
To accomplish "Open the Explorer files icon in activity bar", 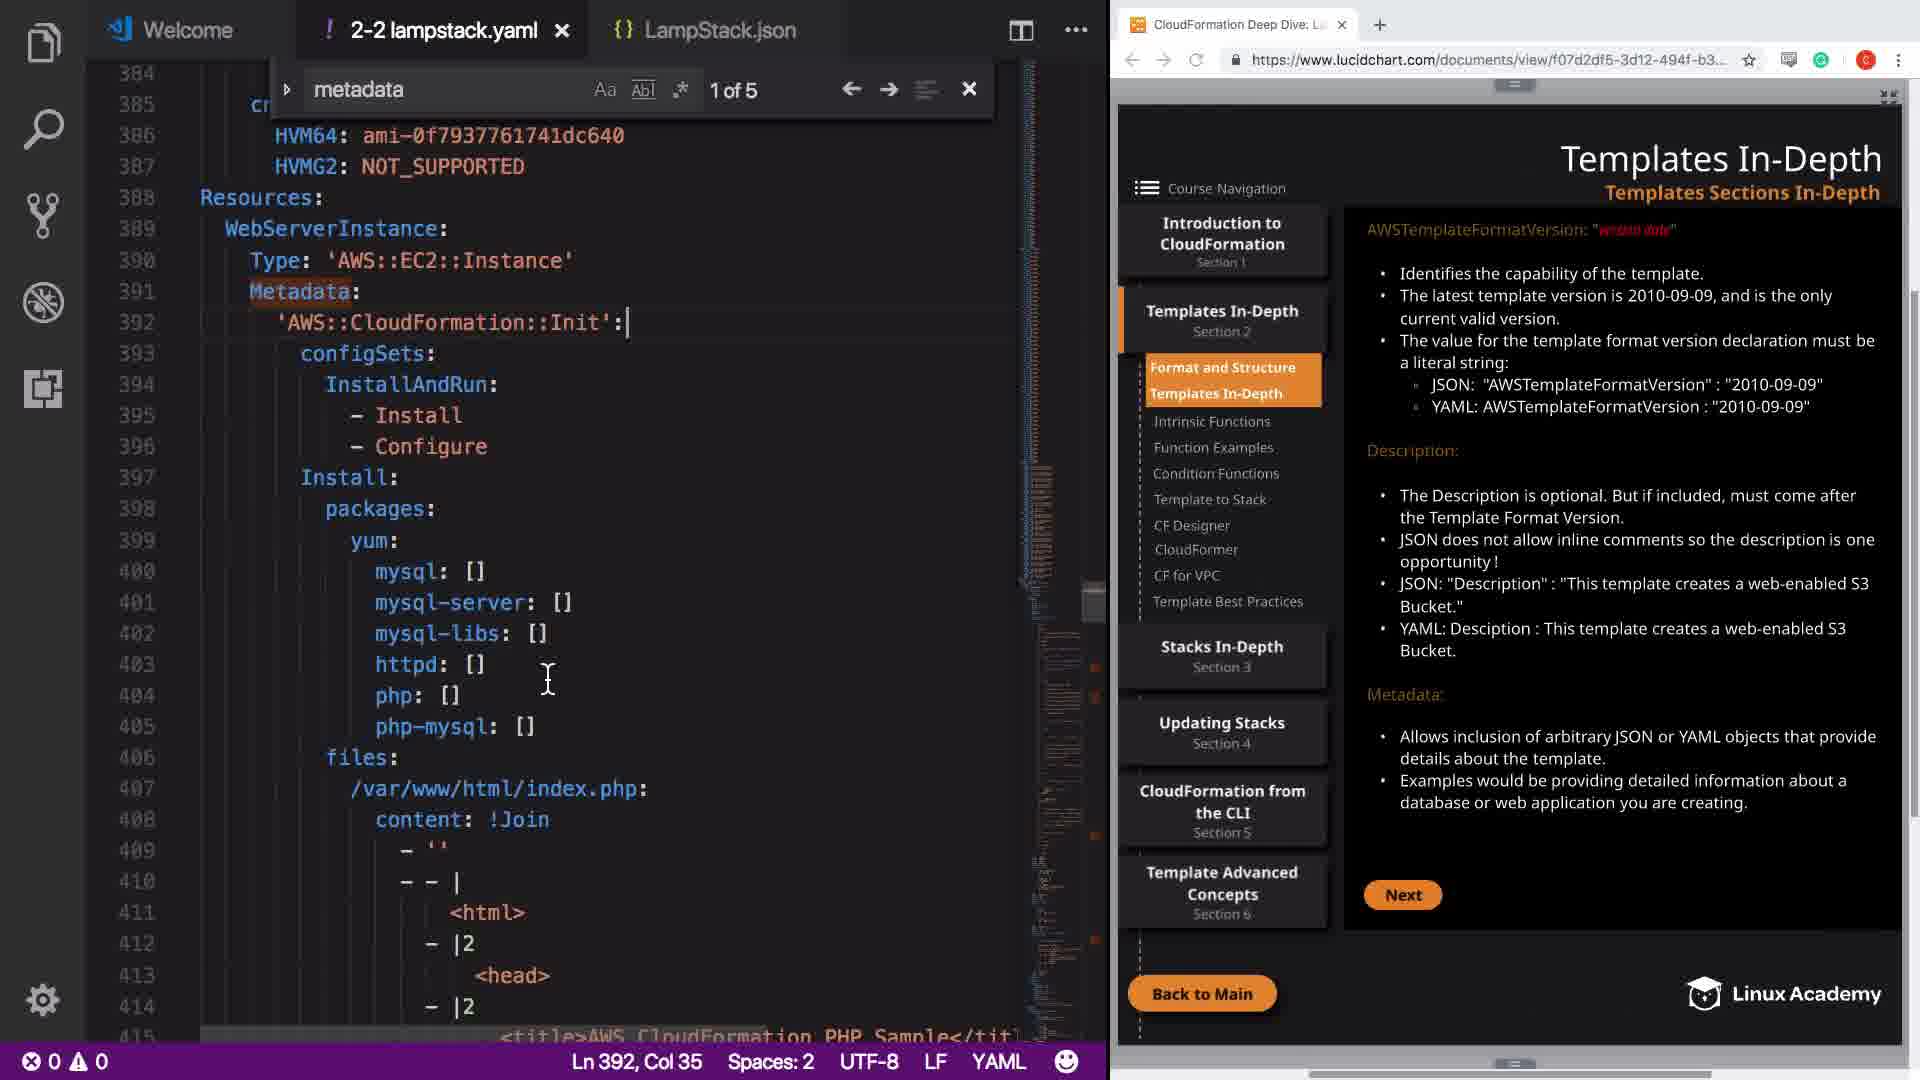I will [x=43, y=43].
